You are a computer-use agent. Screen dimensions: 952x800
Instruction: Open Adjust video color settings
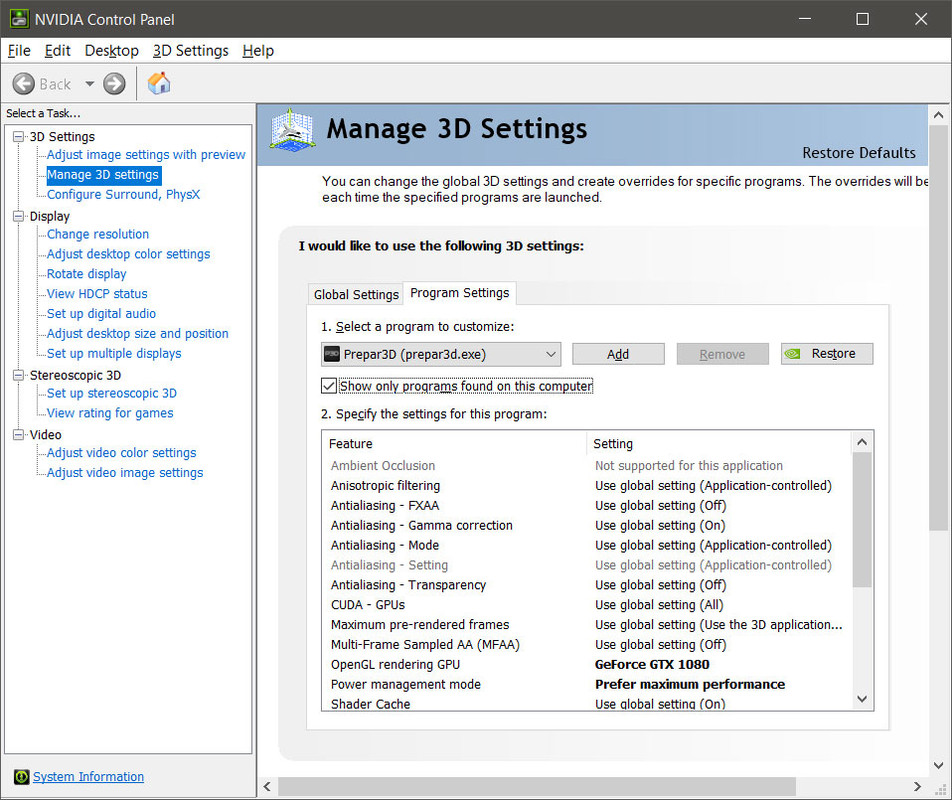tap(121, 453)
